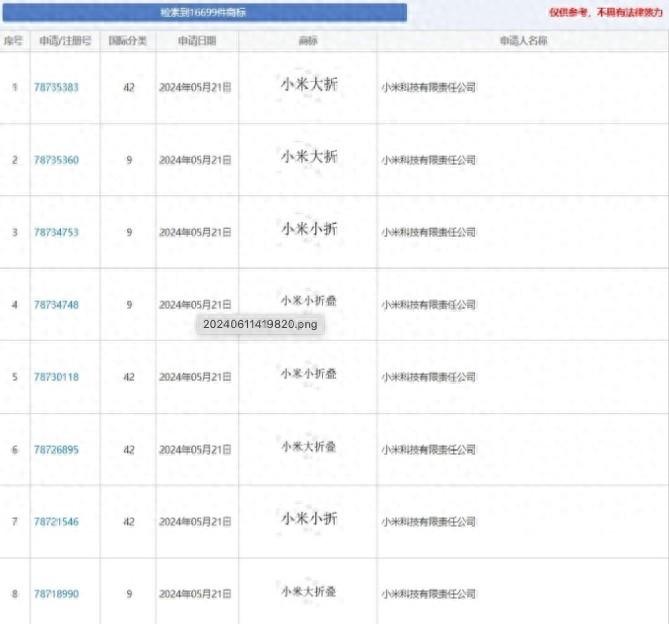Click the 小米大折 trademark image in row 2
This screenshot has height=624, width=669.
[309, 157]
